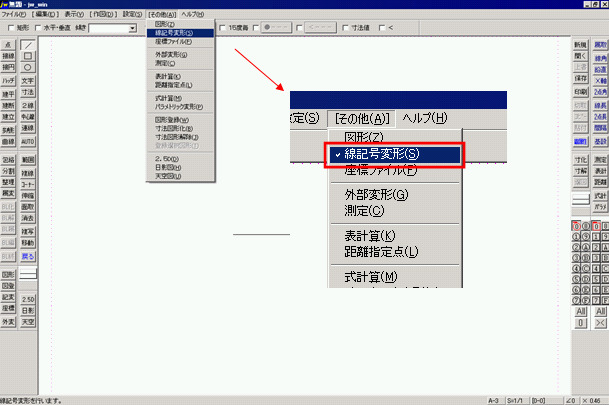Choose the 2線 (double line) tool

[x=28, y=105]
